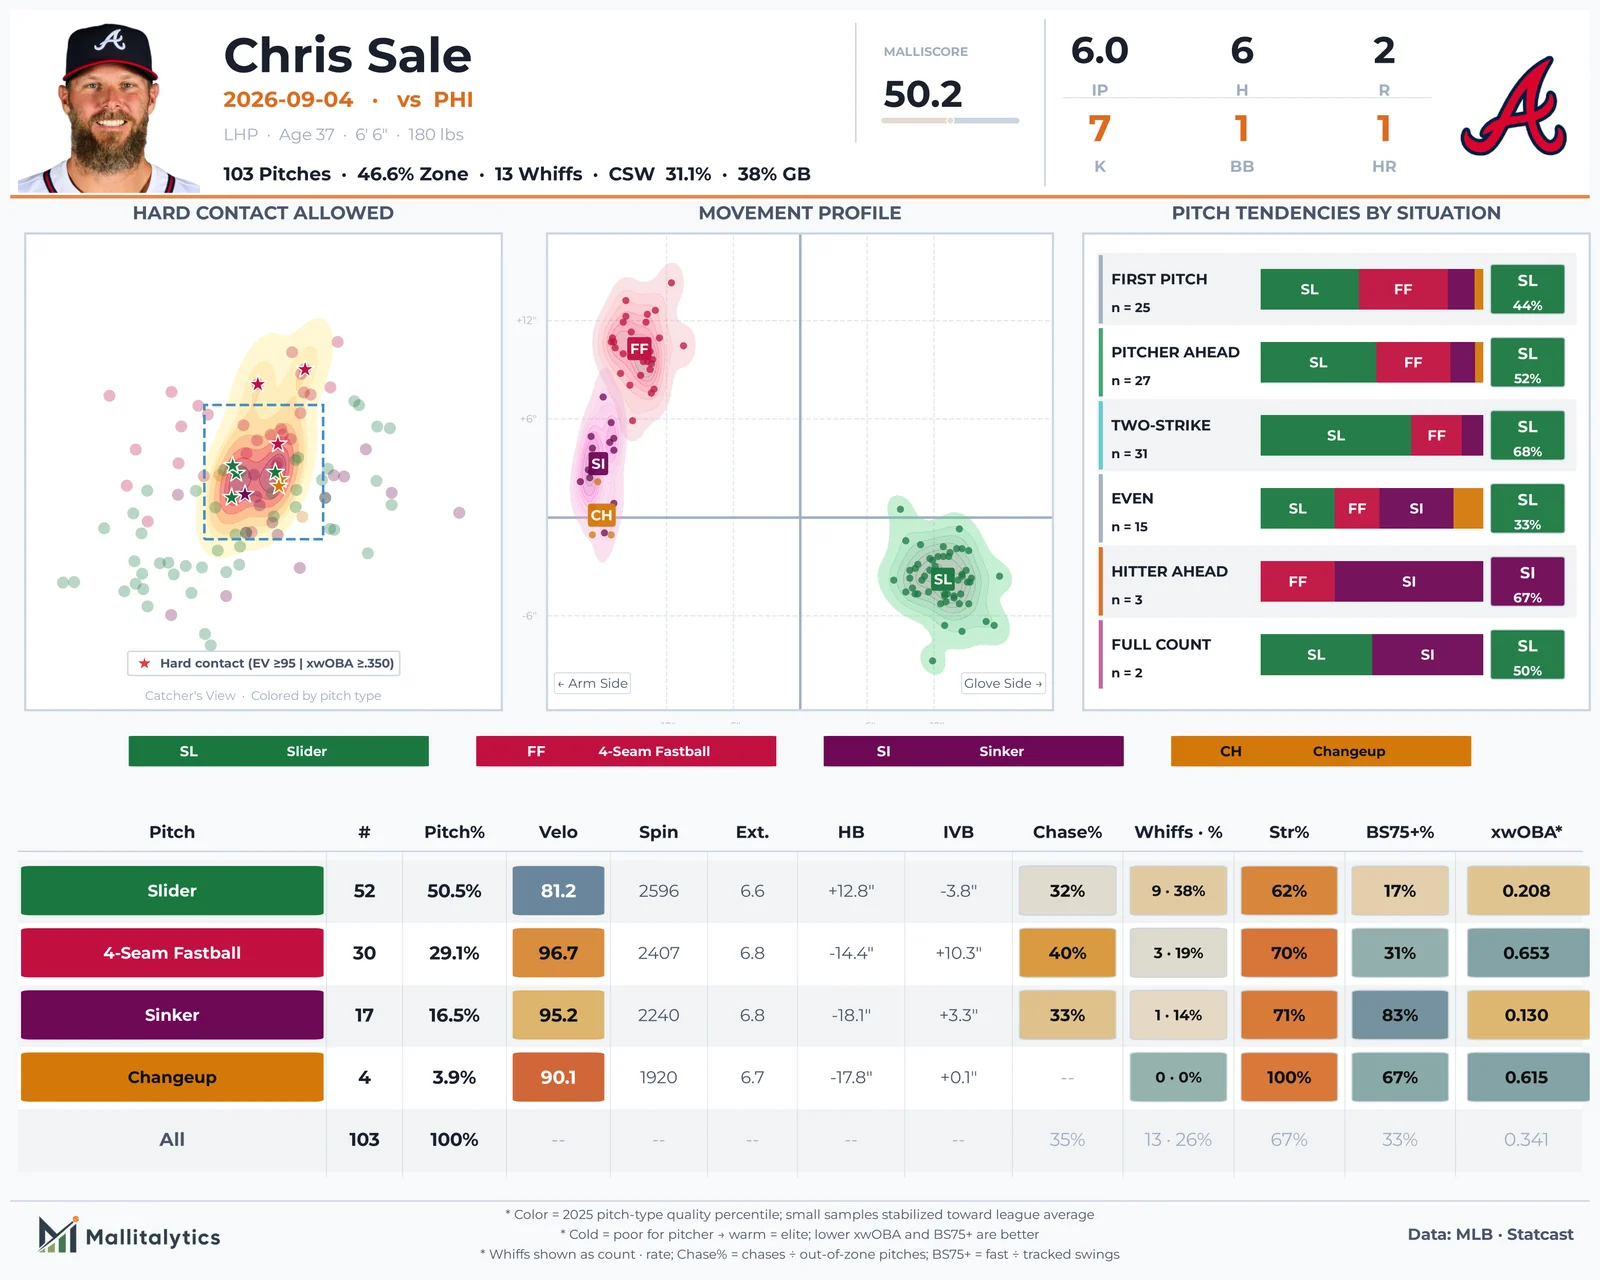Click the Sinker 95.2 velo cell
Viewport: 1600px width, 1280px height.
[558, 1015]
